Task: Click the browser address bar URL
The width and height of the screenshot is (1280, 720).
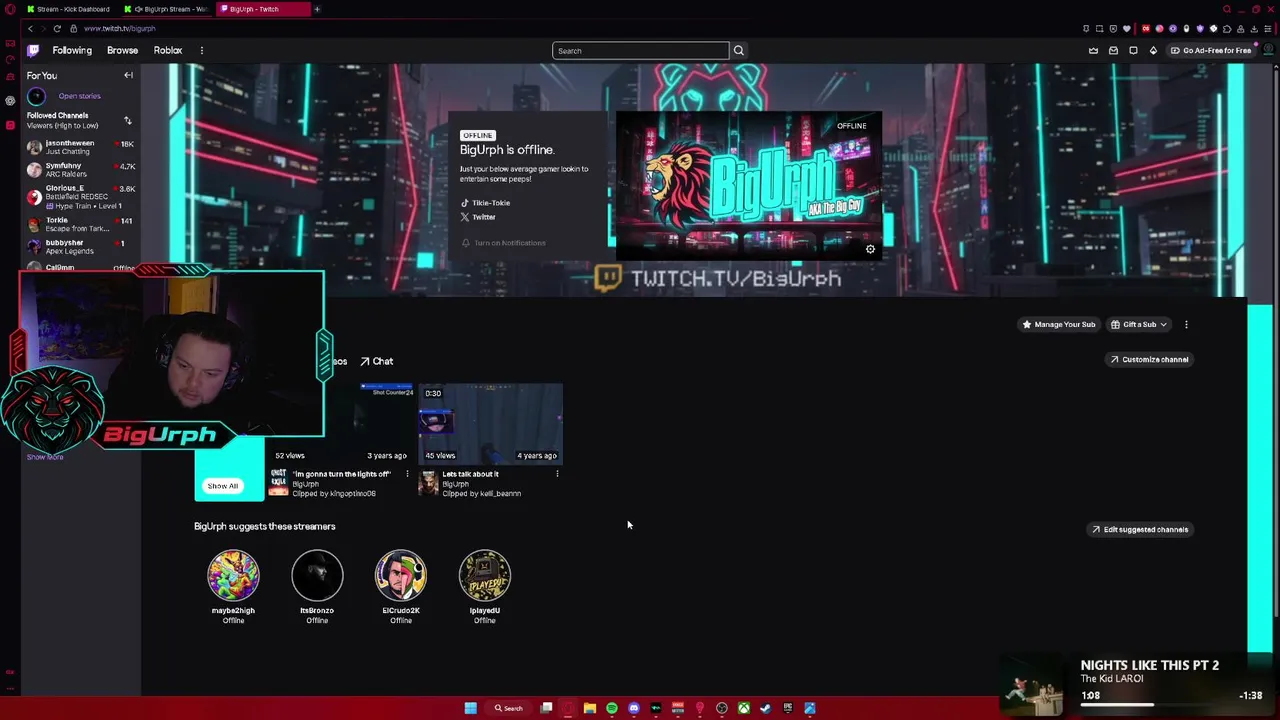Action: (120, 28)
